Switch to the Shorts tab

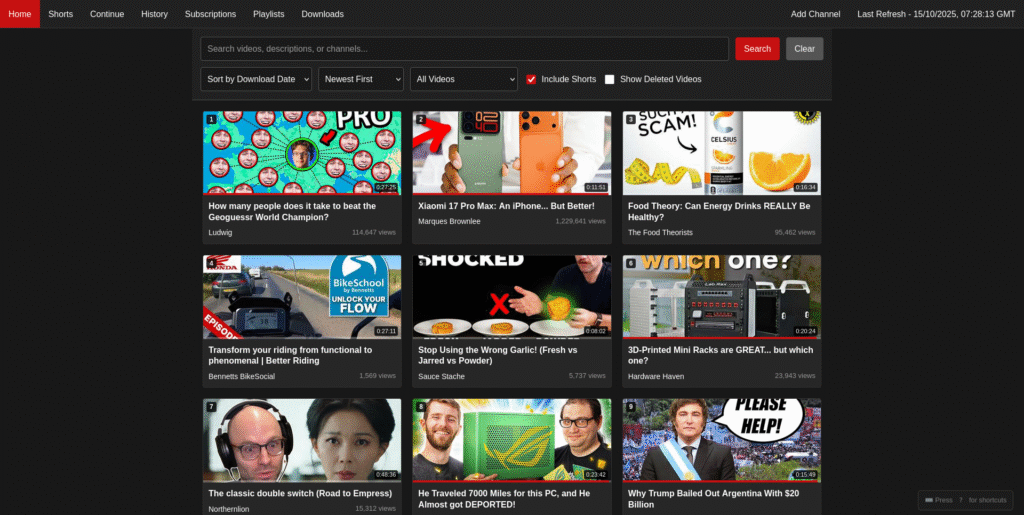[61, 14]
